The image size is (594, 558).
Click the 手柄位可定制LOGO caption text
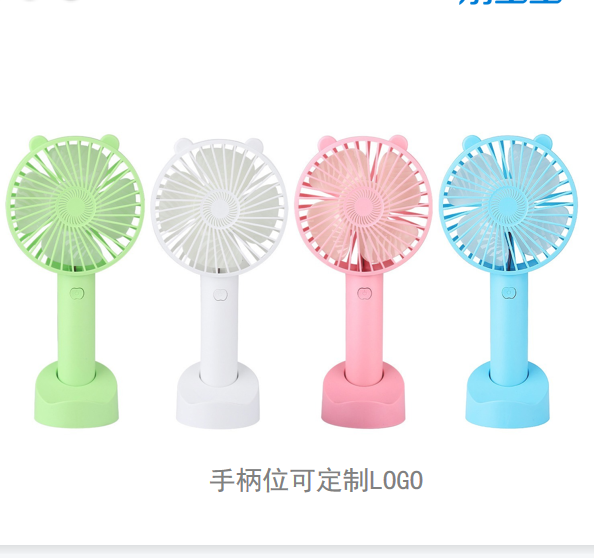(316, 481)
